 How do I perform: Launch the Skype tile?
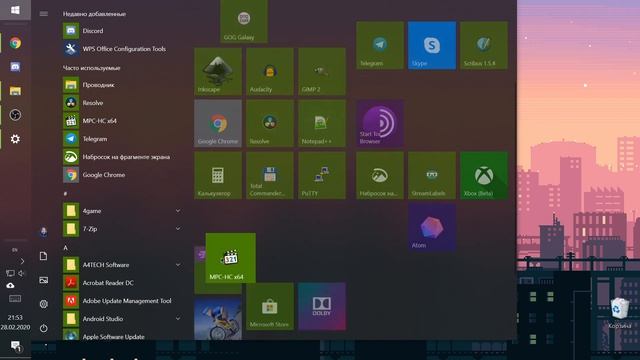click(432, 45)
